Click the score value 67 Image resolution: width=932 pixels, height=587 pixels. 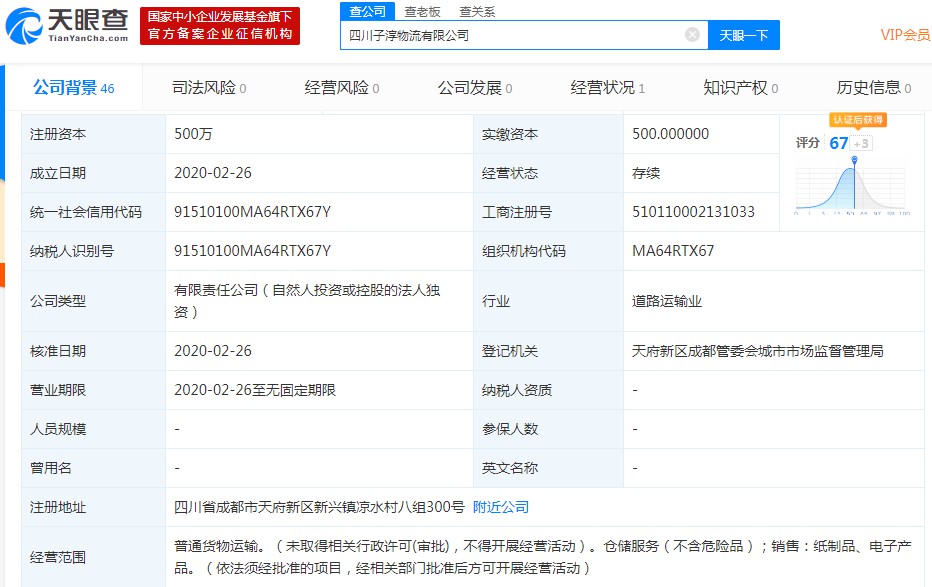click(x=839, y=143)
